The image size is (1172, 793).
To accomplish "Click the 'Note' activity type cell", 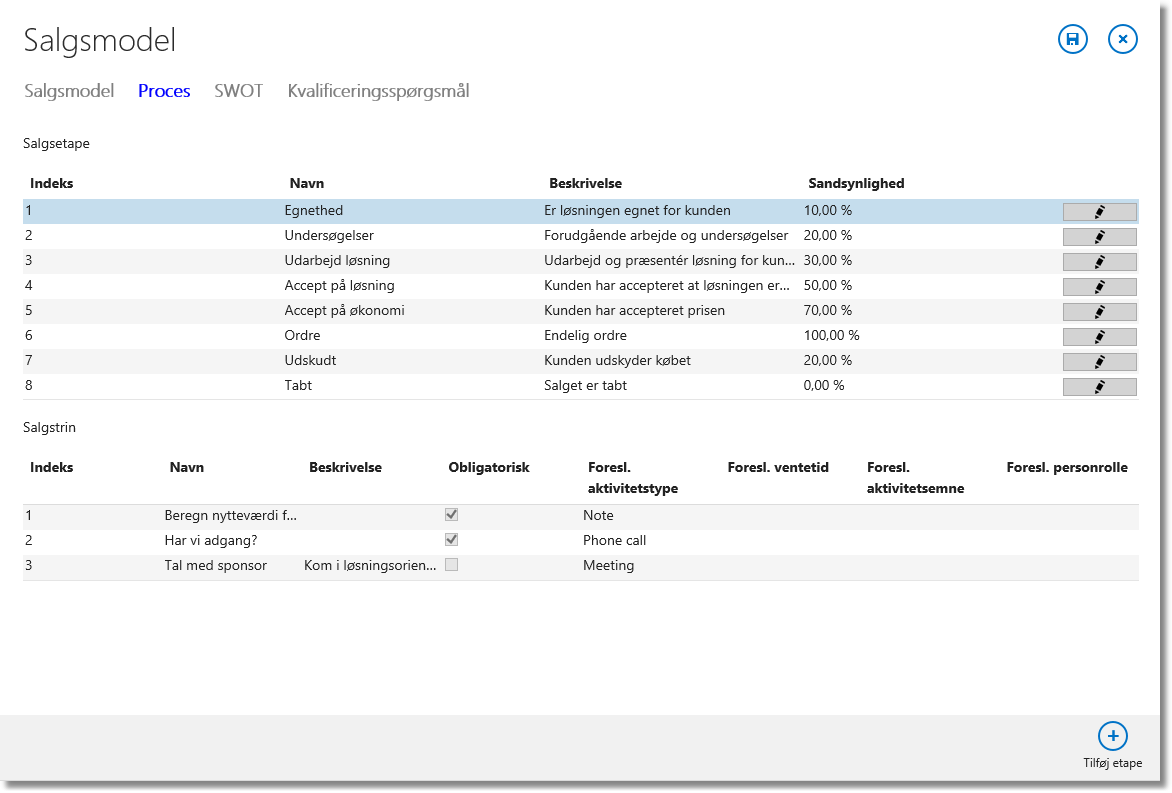I will point(598,516).
